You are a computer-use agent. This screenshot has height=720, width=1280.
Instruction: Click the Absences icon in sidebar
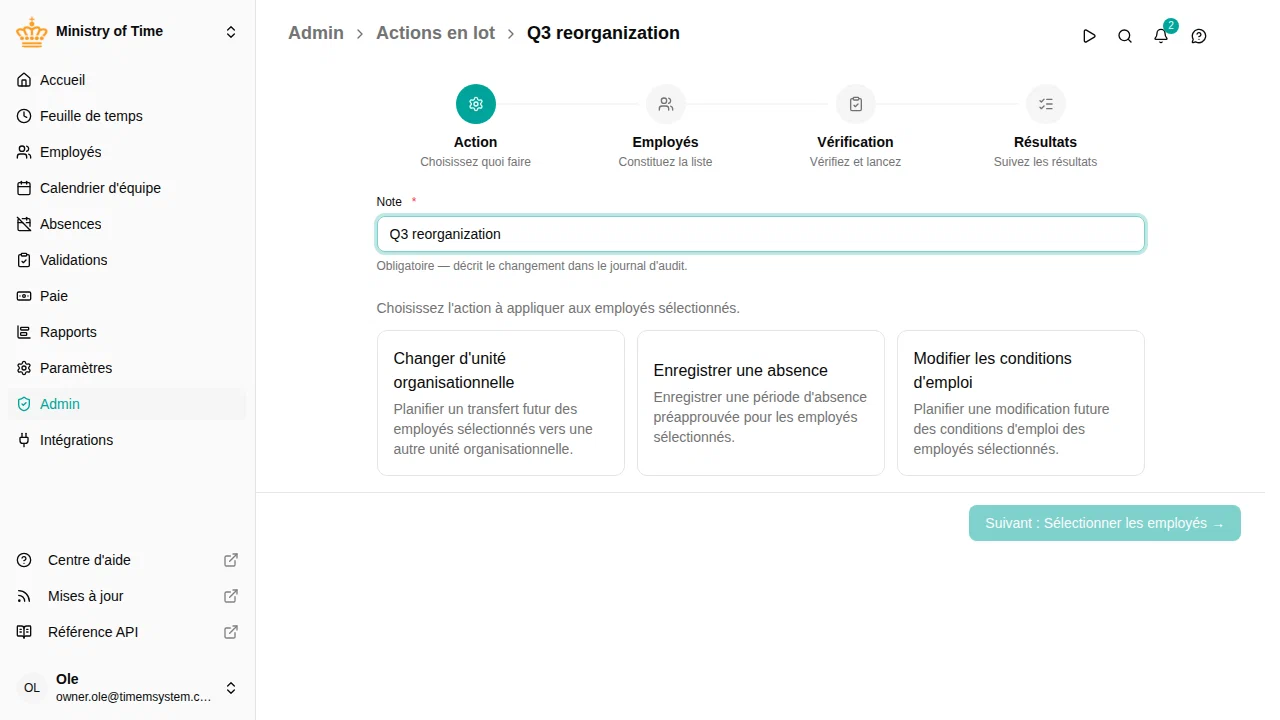25,224
